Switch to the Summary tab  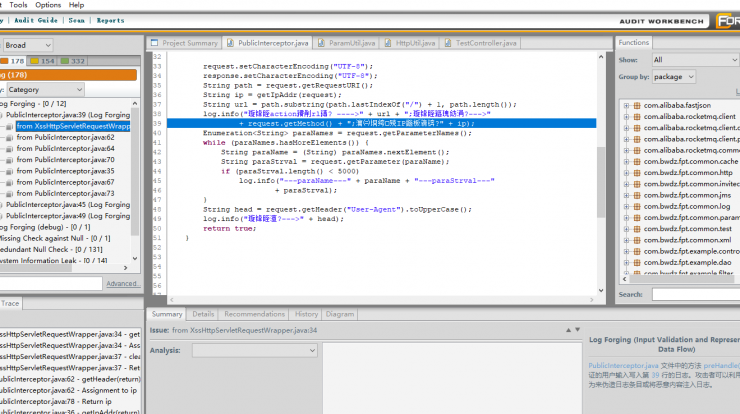click(167, 314)
